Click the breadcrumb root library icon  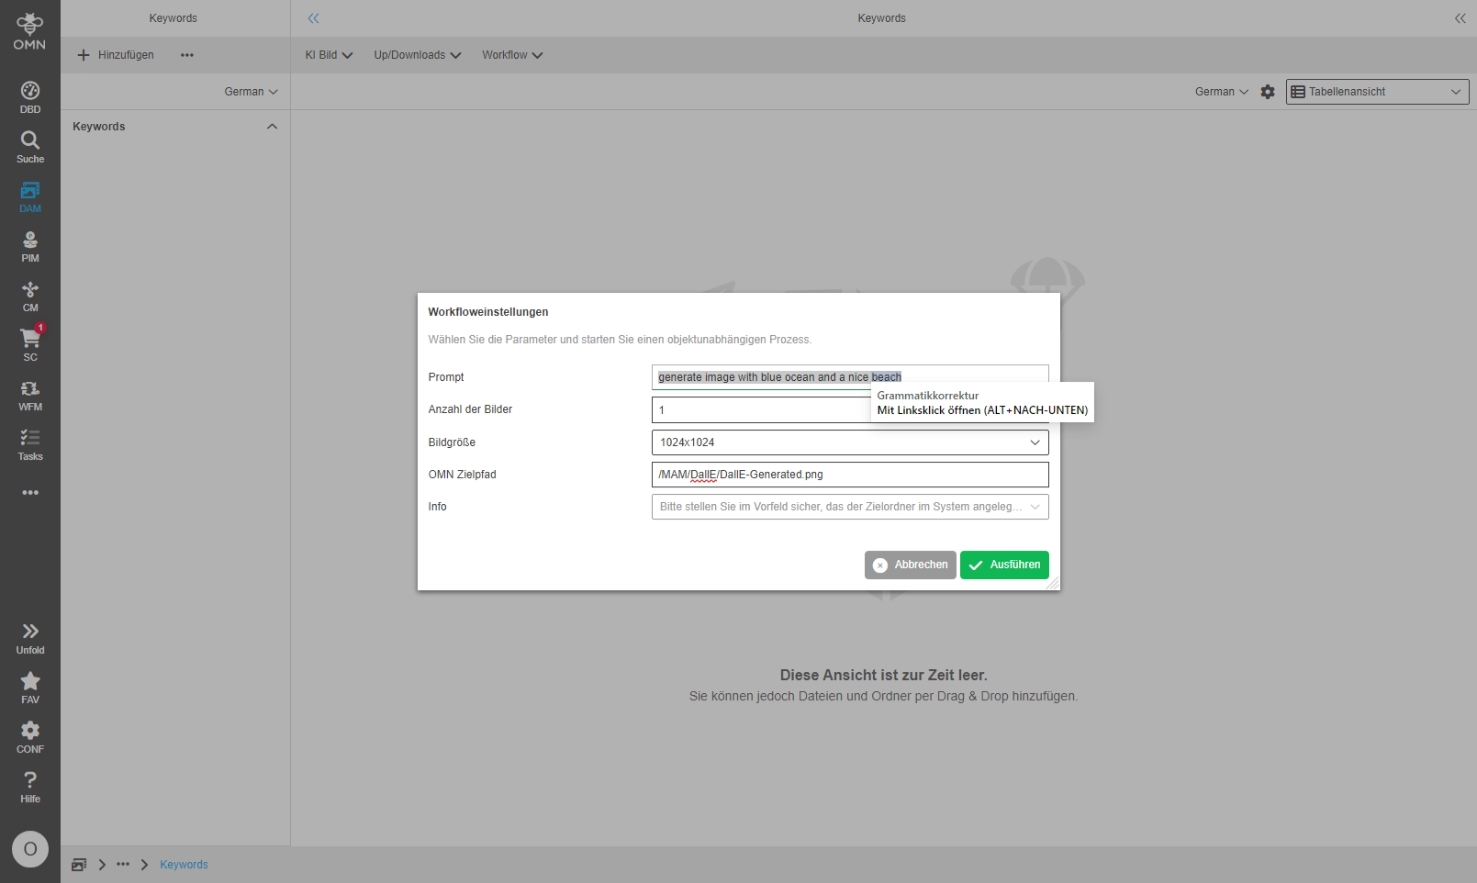(x=79, y=865)
